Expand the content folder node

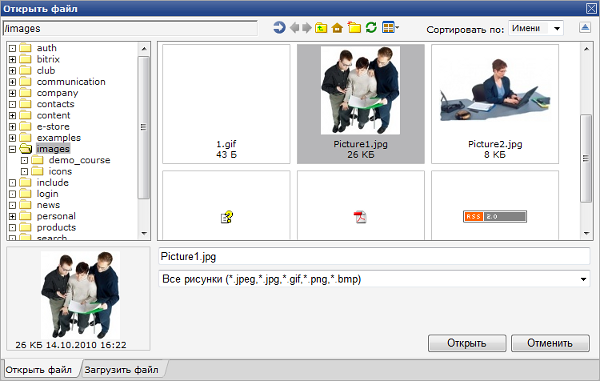pos(12,116)
